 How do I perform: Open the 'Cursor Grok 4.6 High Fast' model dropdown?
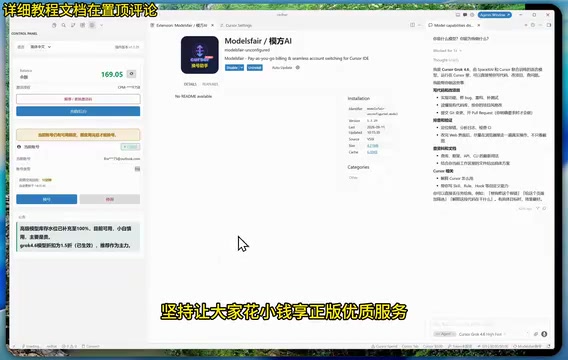(482, 334)
